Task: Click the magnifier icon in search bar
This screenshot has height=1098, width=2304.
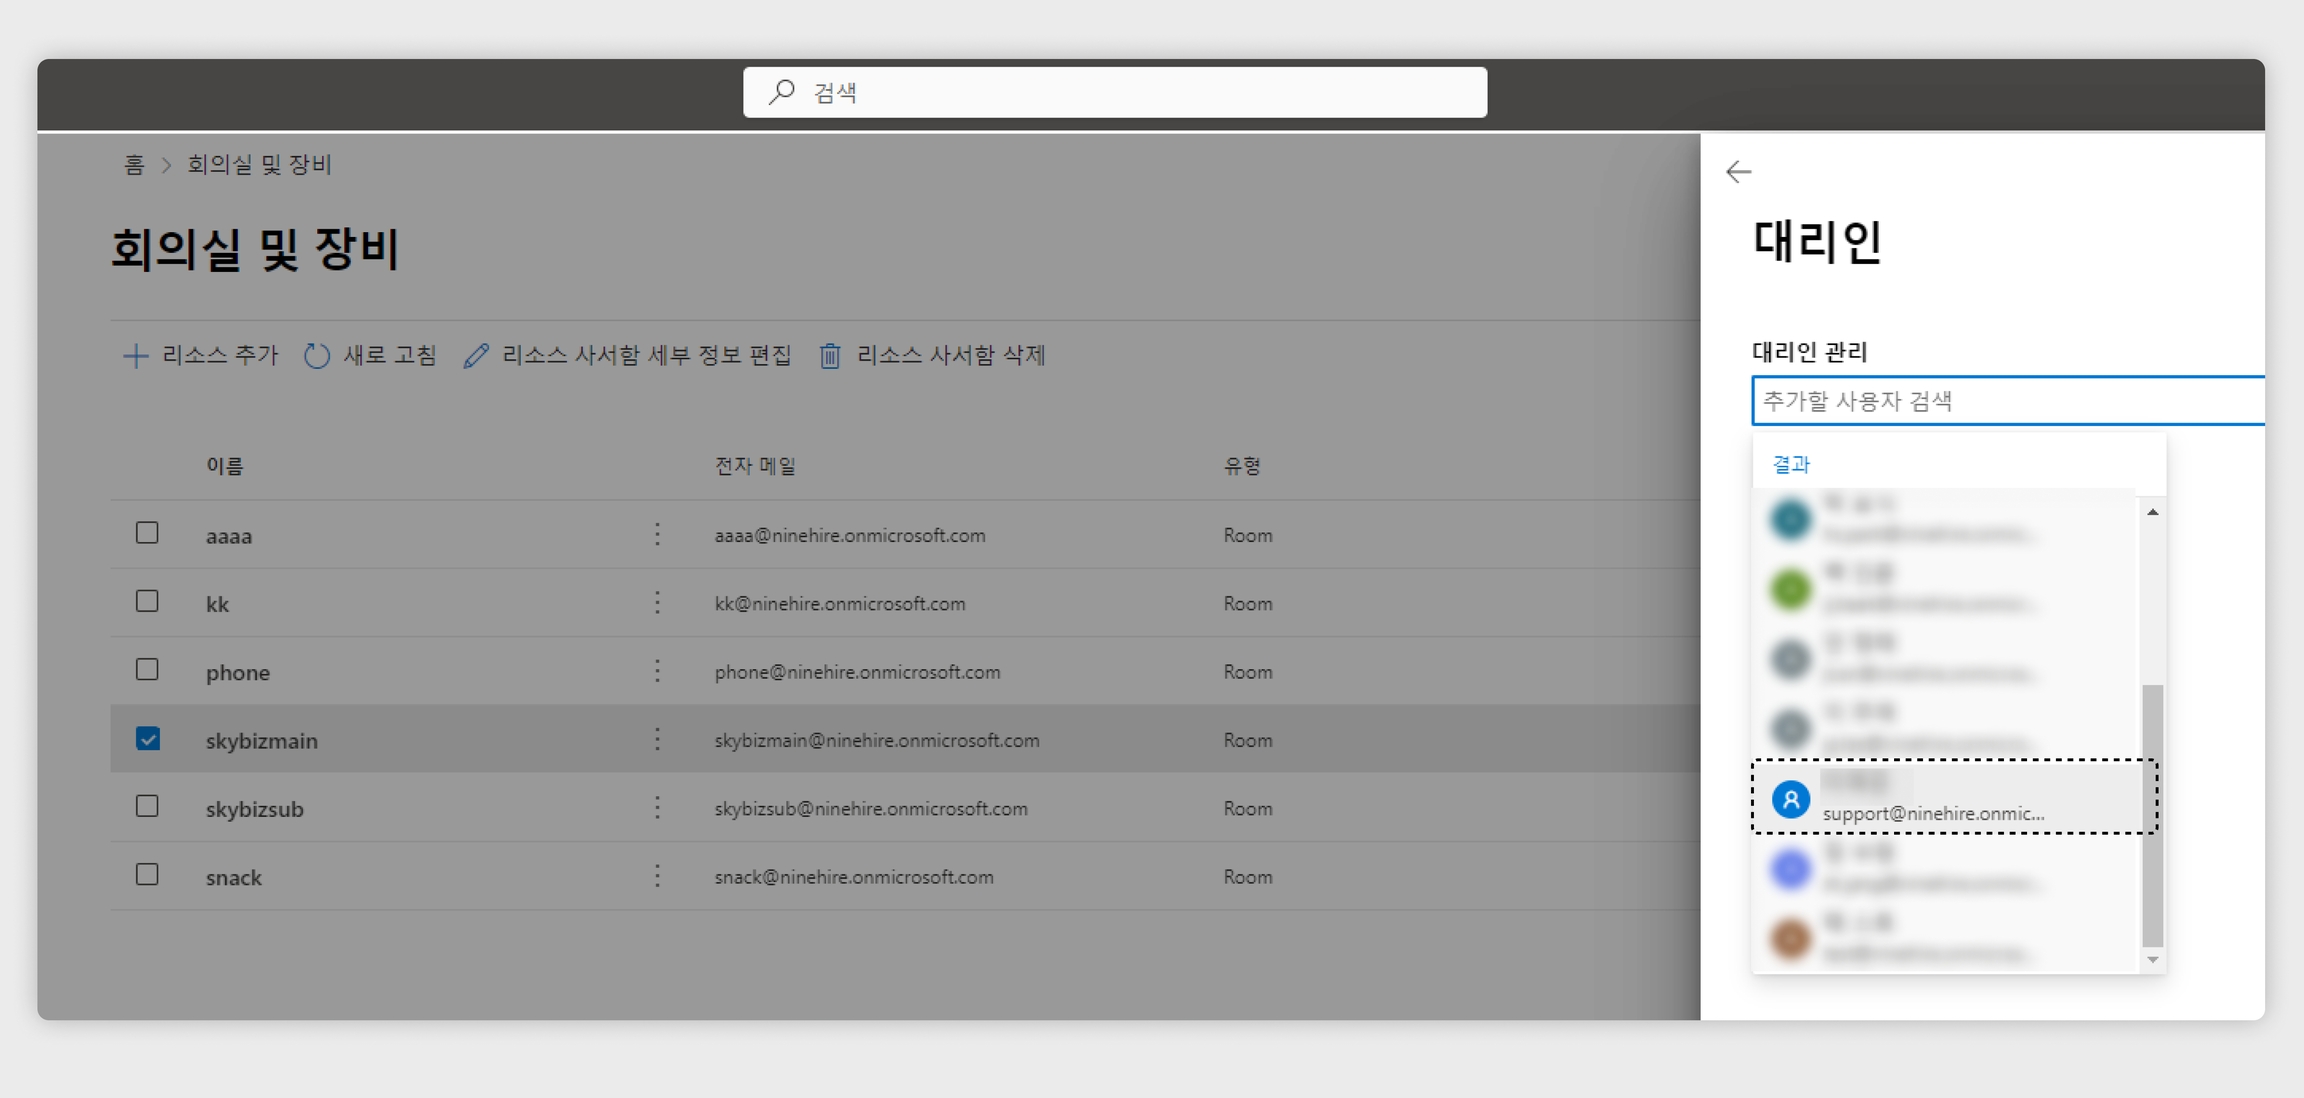Action: click(x=782, y=92)
